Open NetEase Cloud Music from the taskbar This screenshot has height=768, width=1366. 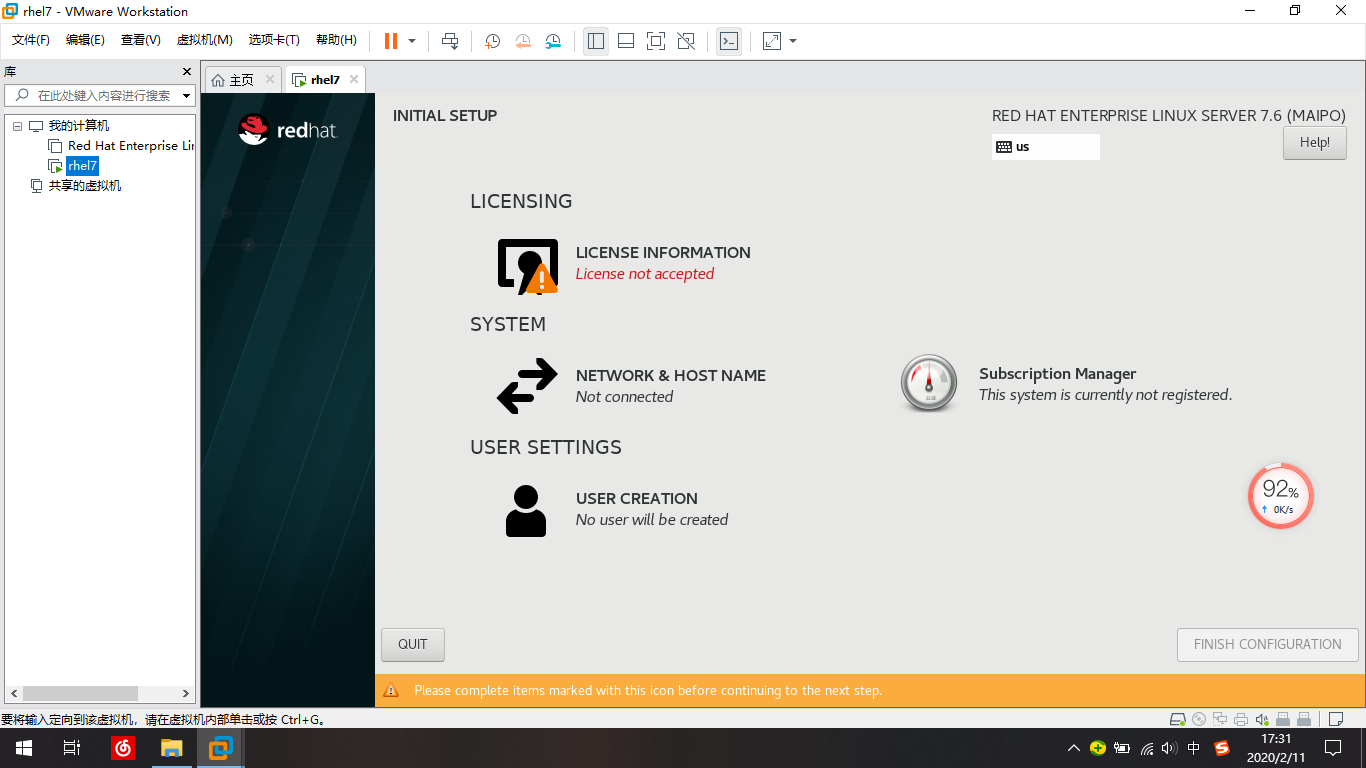(x=123, y=748)
